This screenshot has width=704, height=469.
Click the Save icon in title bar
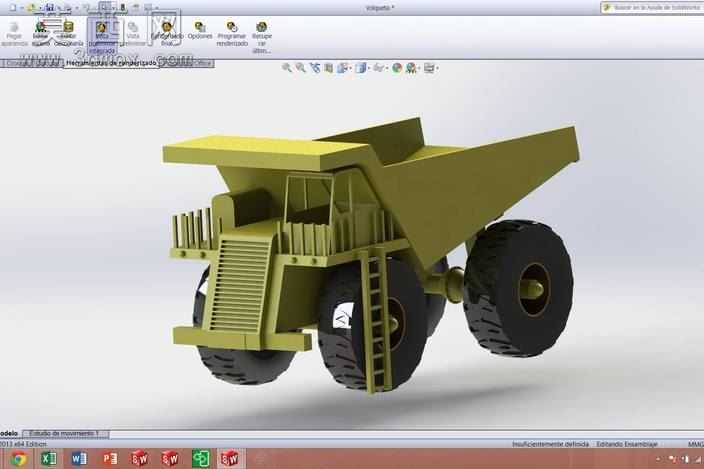(49, 8)
